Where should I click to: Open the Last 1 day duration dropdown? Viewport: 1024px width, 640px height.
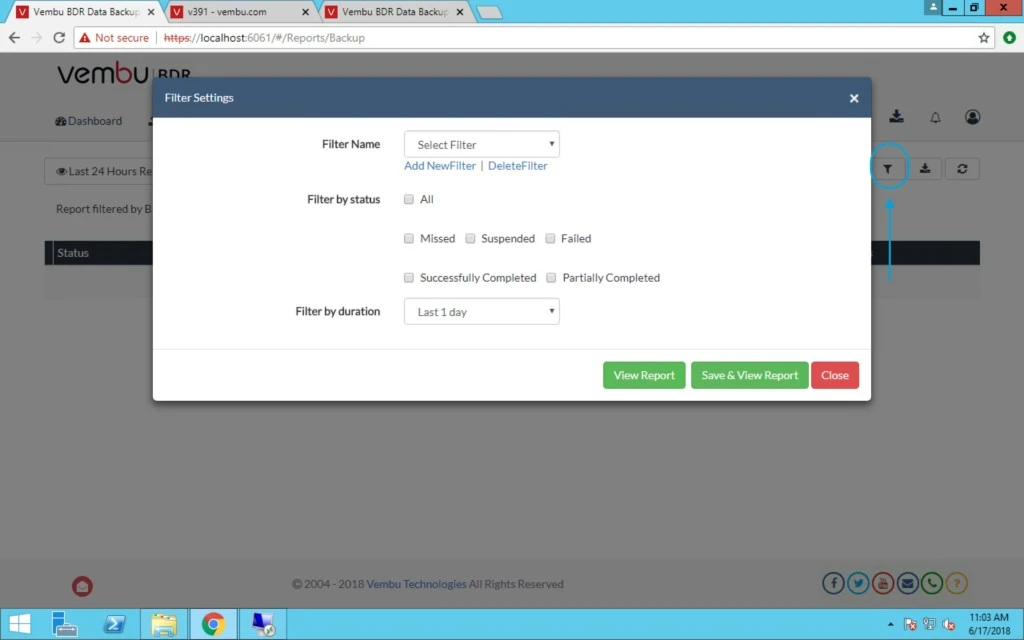pos(481,312)
